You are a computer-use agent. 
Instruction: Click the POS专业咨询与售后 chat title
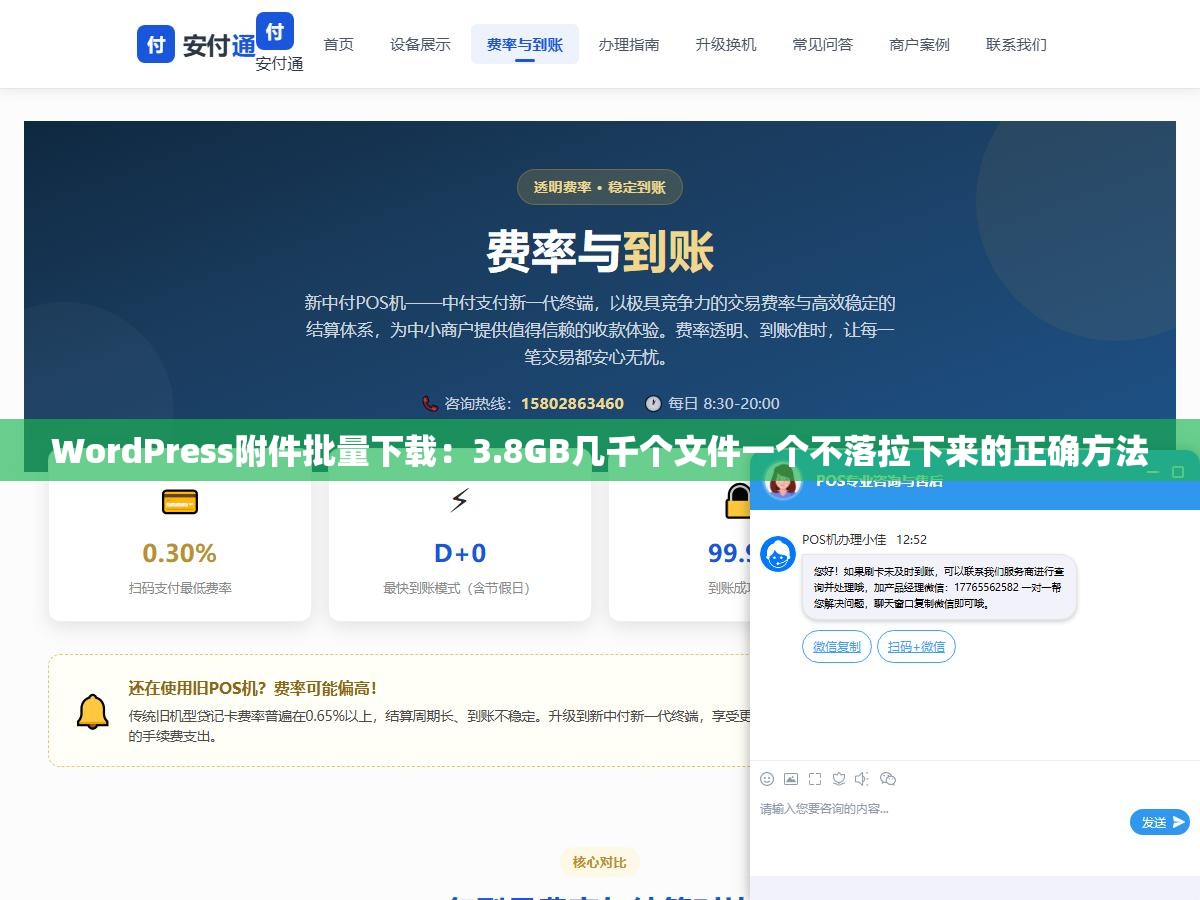coord(879,481)
